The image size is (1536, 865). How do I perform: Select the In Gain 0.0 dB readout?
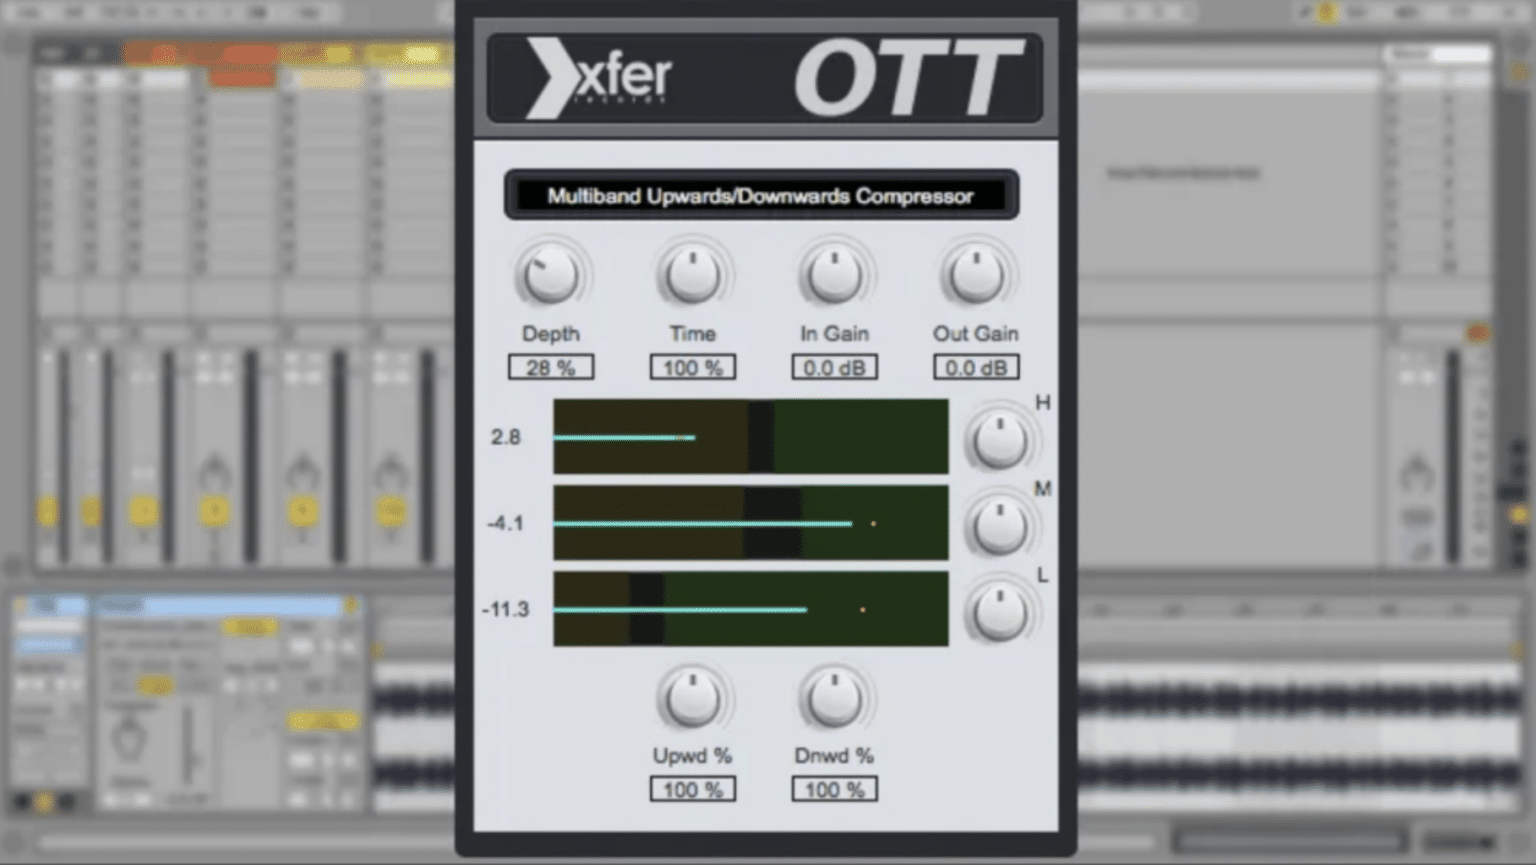point(835,367)
